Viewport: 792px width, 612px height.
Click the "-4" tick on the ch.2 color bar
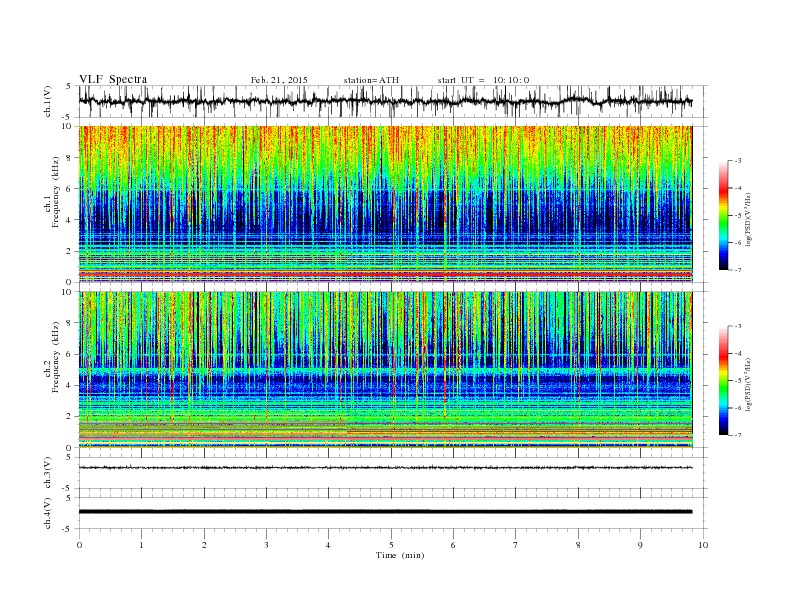(738, 353)
